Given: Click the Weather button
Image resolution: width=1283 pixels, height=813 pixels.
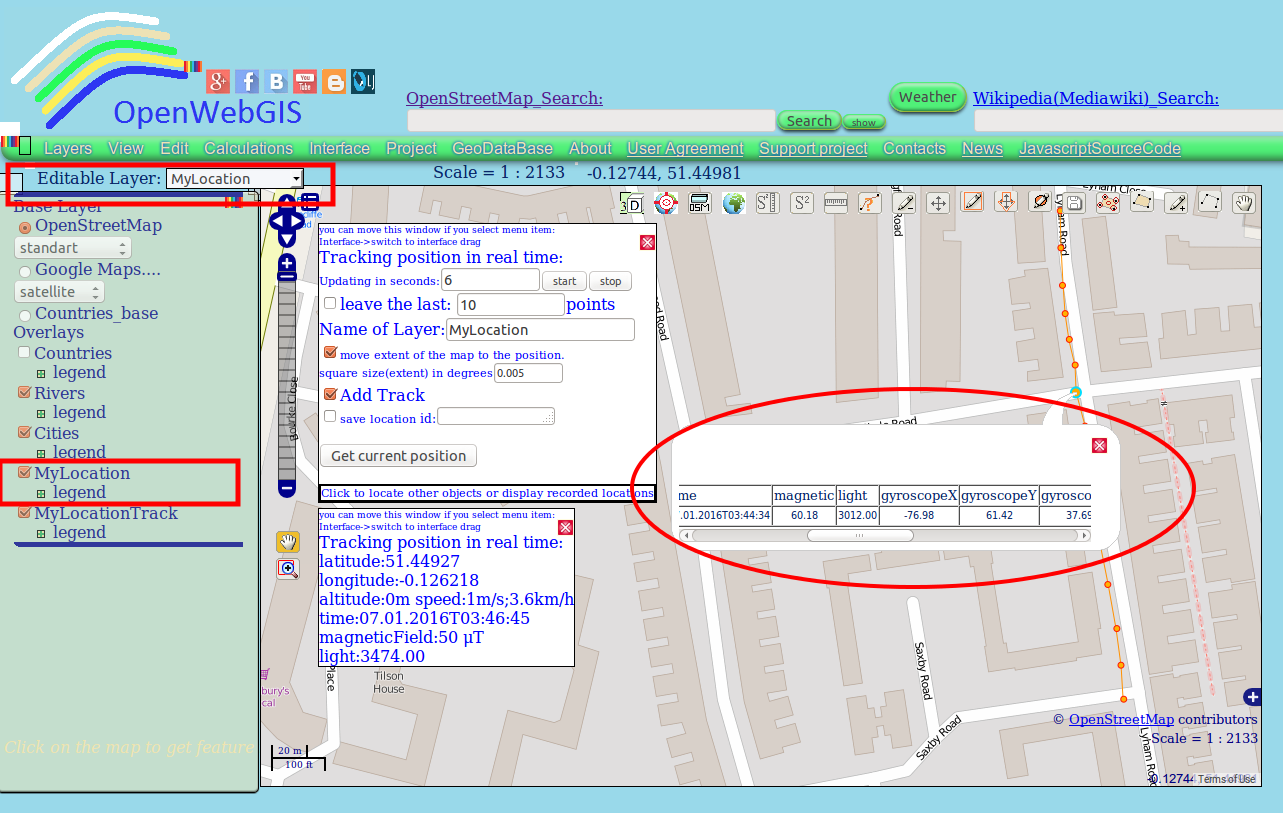Looking at the screenshot, I should click(927, 97).
